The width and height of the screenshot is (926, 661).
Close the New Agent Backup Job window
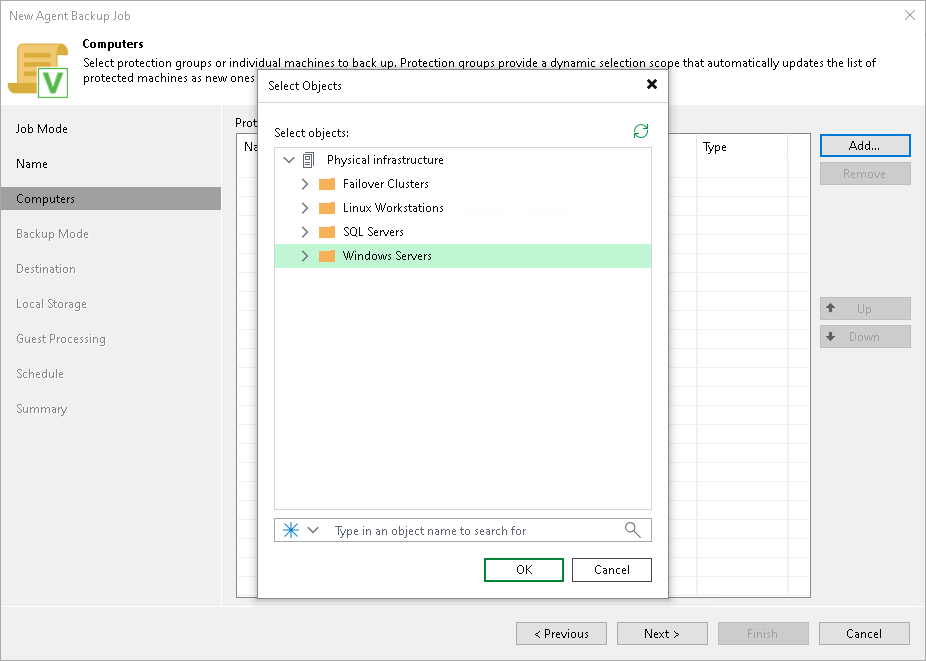pyautogui.click(x=909, y=15)
